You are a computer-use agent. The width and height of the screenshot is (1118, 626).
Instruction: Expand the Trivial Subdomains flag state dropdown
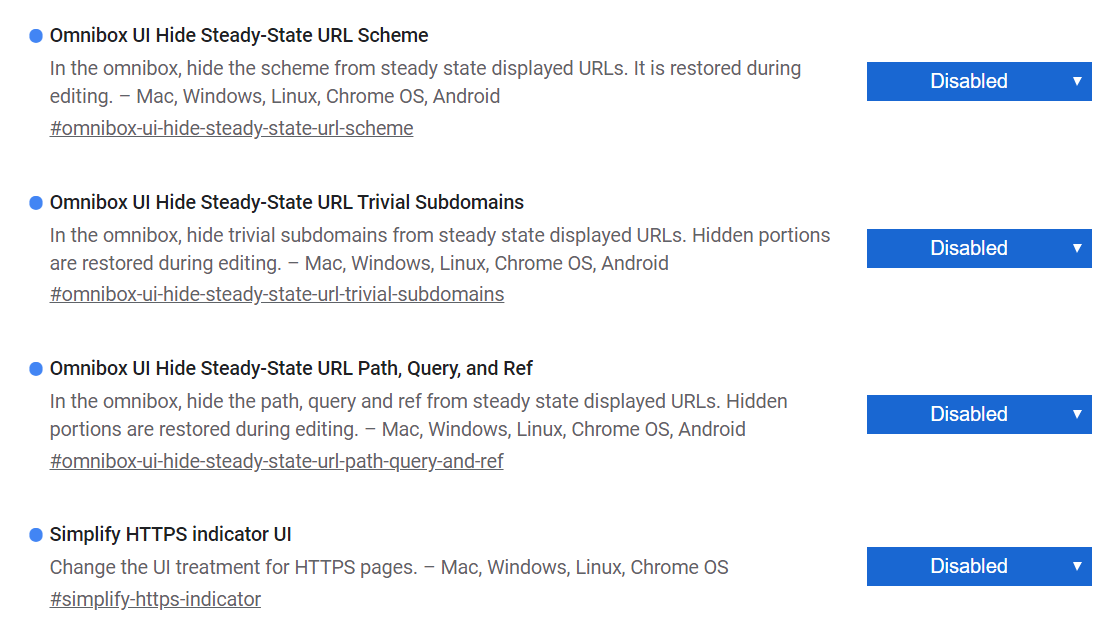[978, 248]
